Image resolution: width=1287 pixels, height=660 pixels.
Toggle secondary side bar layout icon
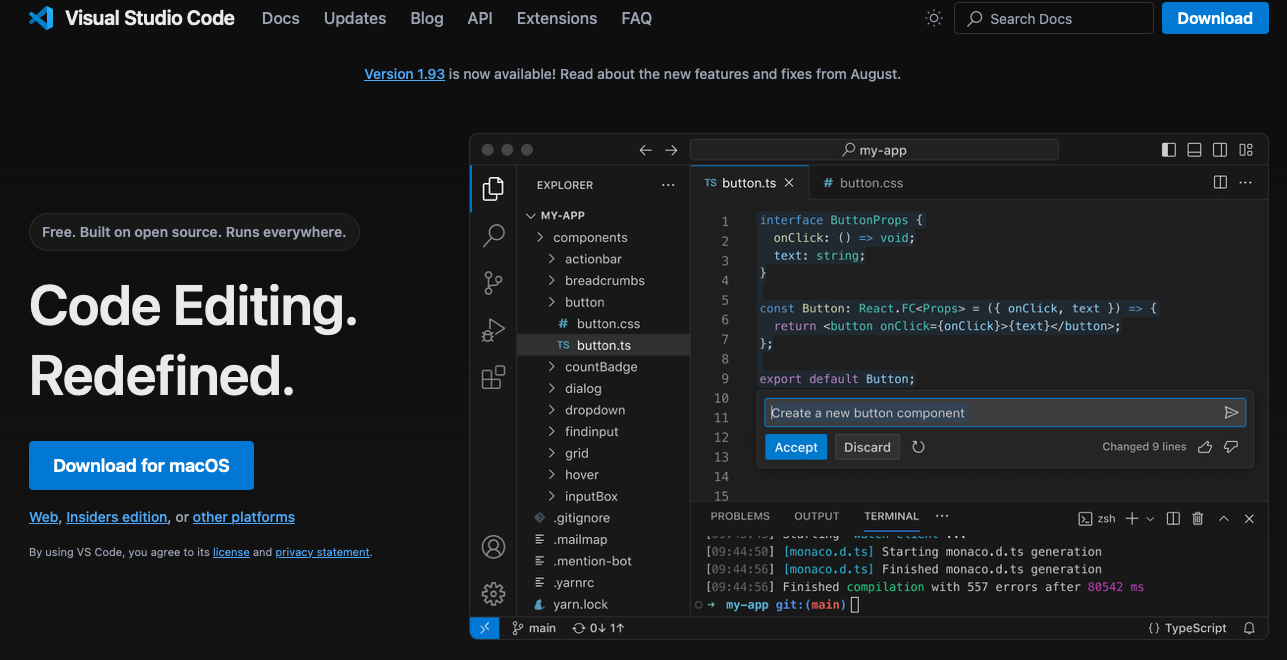click(x=1220, y=150)
